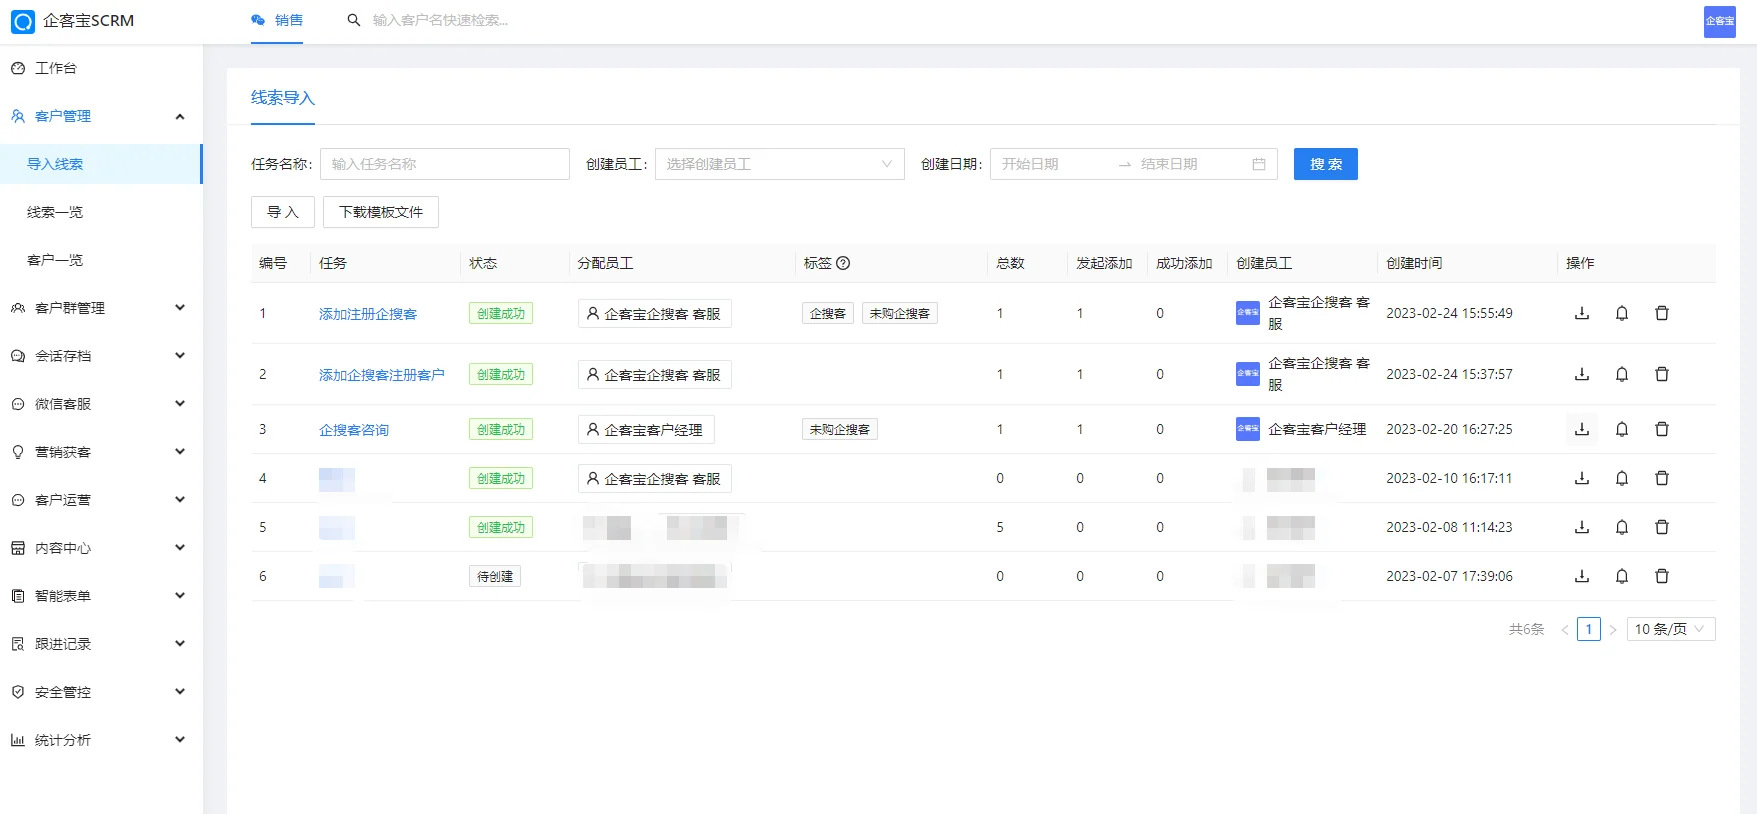Viewport: 1757px width, 814px height.
Task: Expand 智能表单 sidebar menu
Action: pos(101,596)
